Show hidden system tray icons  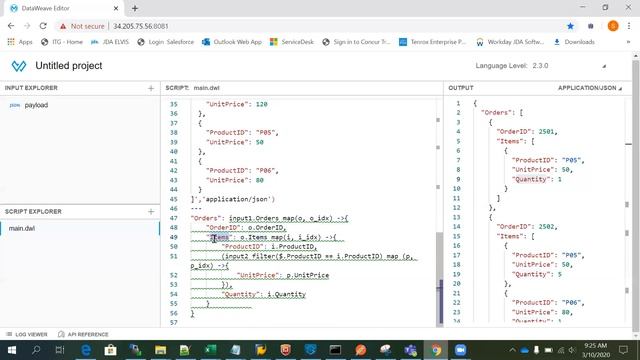click(x=512, y=350)
